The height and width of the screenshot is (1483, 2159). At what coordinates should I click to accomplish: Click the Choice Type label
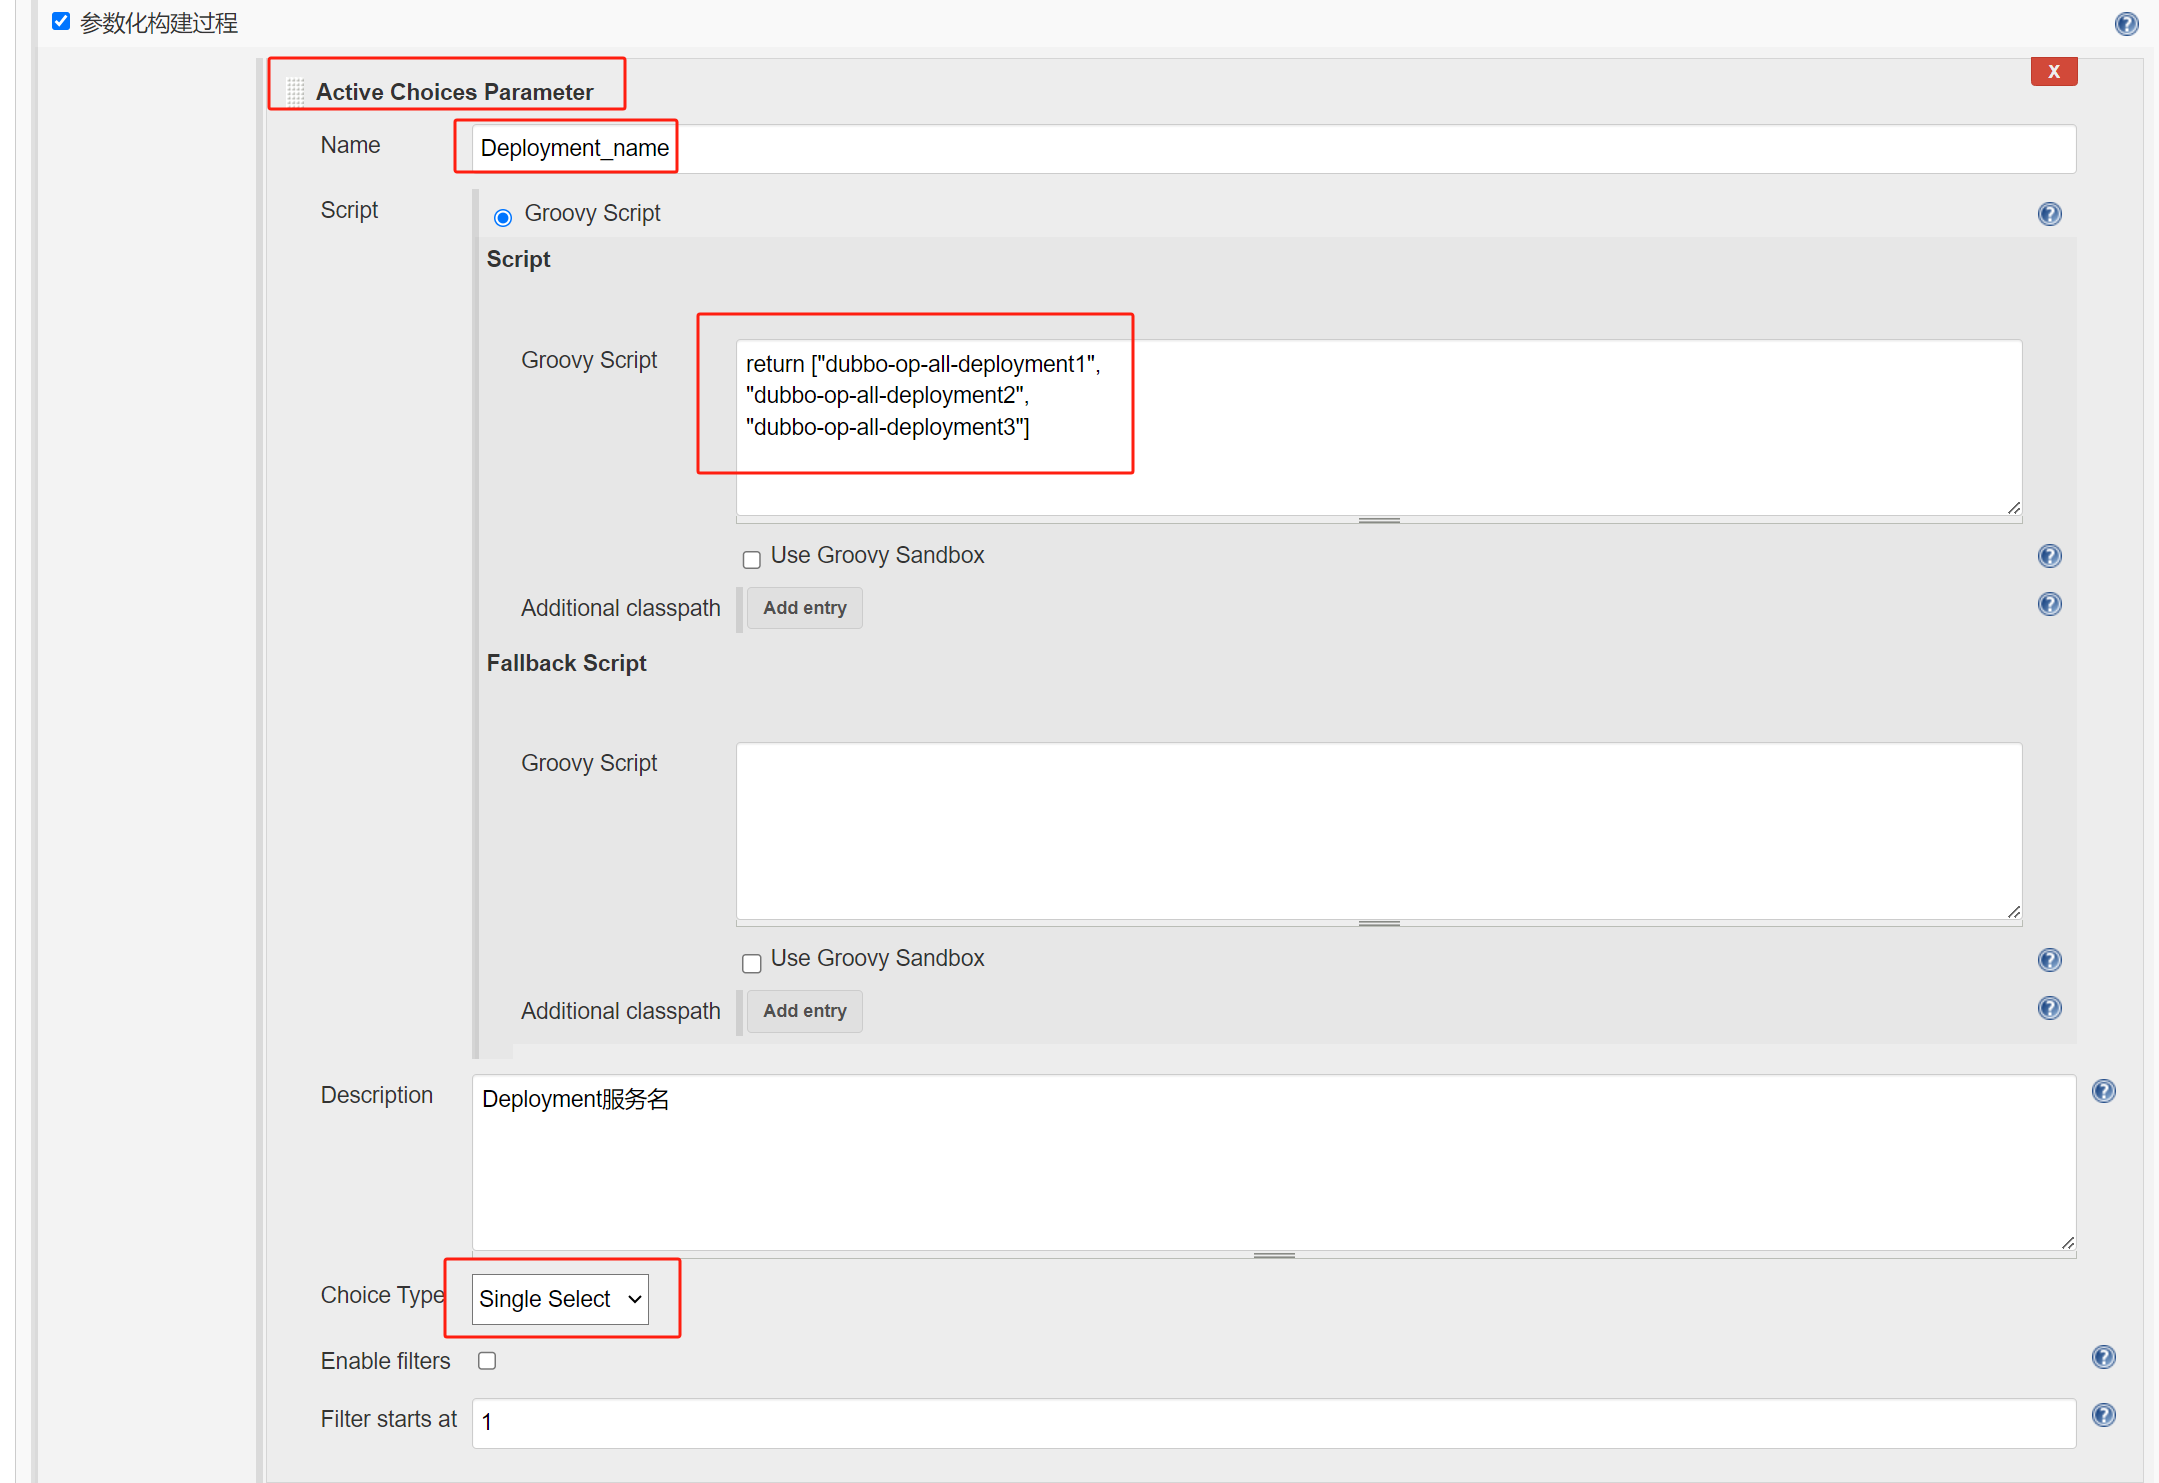382,1295
